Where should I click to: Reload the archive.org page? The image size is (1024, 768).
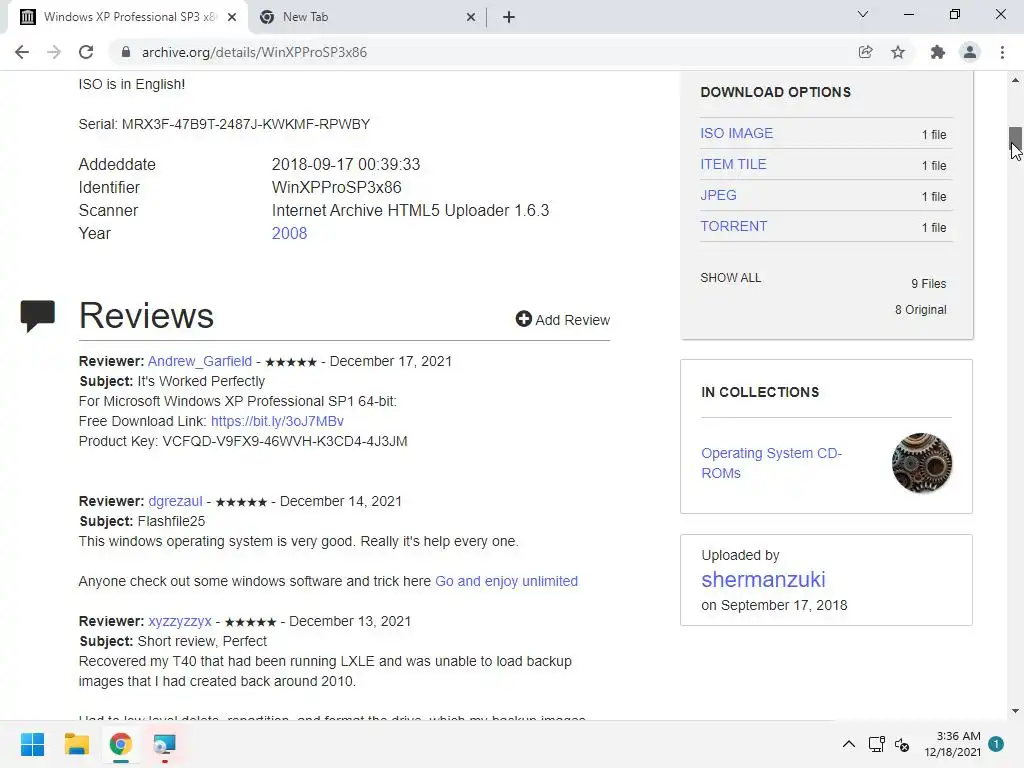(x=86, y=52)
